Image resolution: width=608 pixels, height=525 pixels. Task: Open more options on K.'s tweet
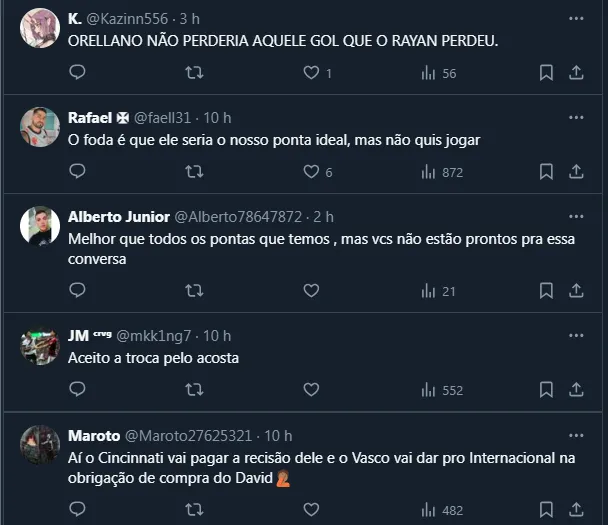coord(576,18)
